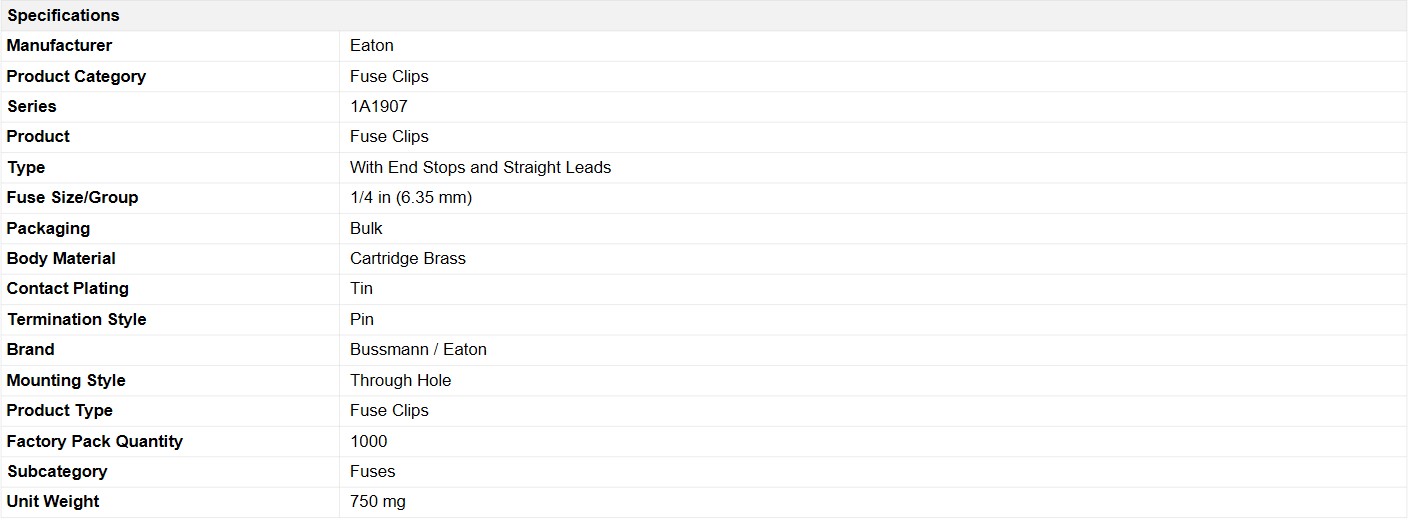Click the Subcategory value Fuses
The height and width of the screenshot is (523, 1408).
[373, 472]
